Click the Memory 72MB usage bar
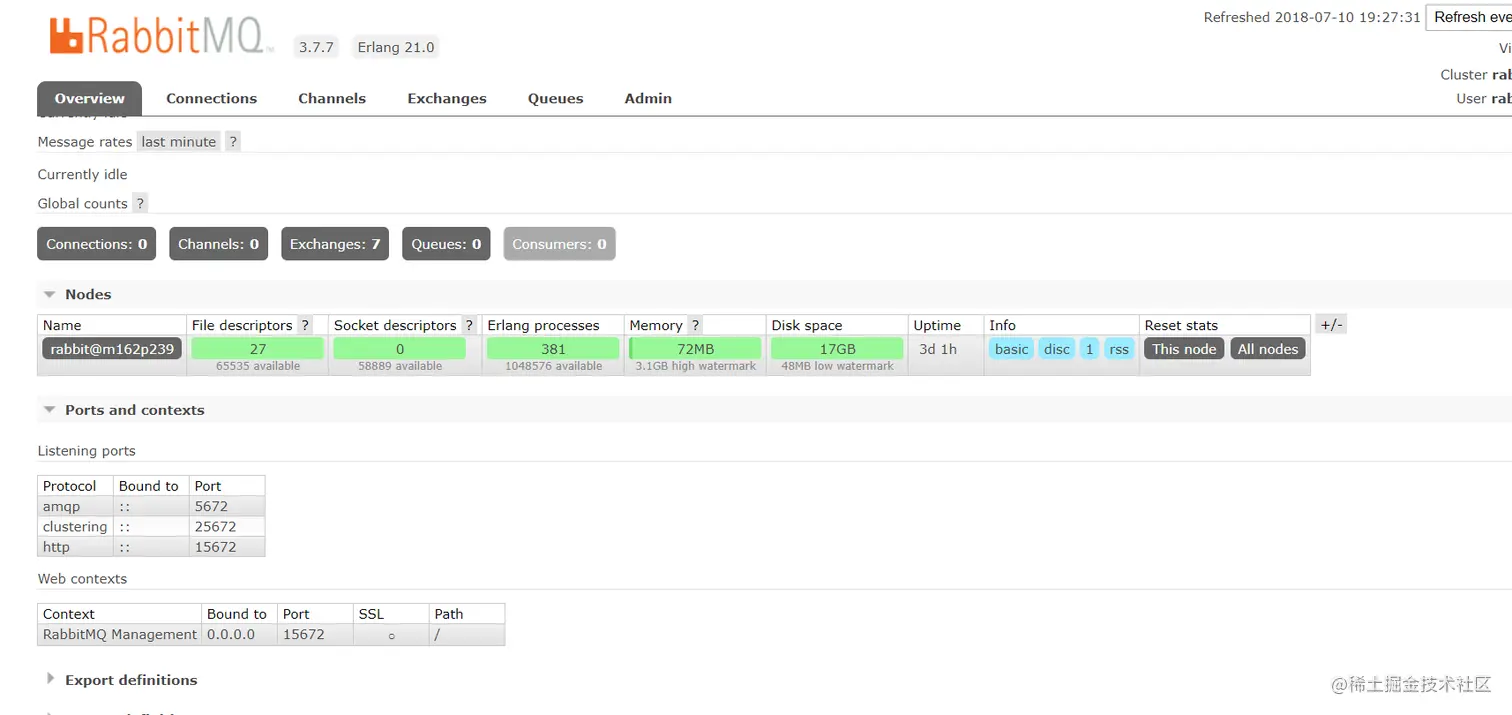This screenshot has width=1512, height=715. pos(695,349)
